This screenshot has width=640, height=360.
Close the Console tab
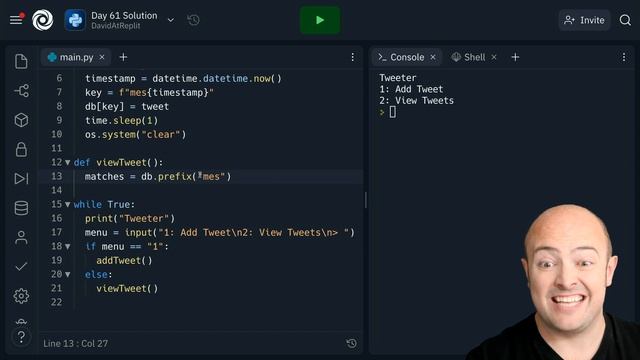[x=433, y=57]
